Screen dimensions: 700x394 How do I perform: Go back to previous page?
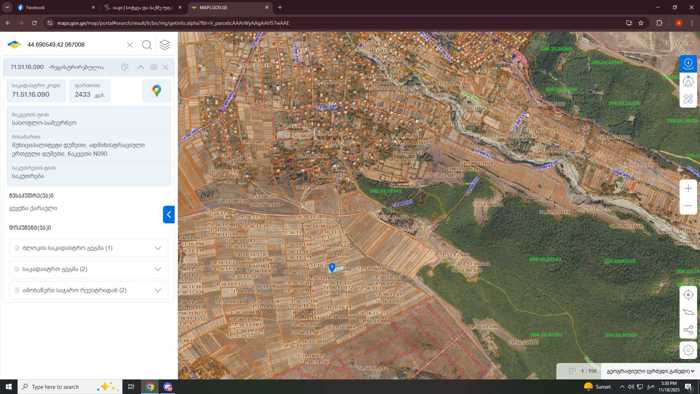click(8, 23)
